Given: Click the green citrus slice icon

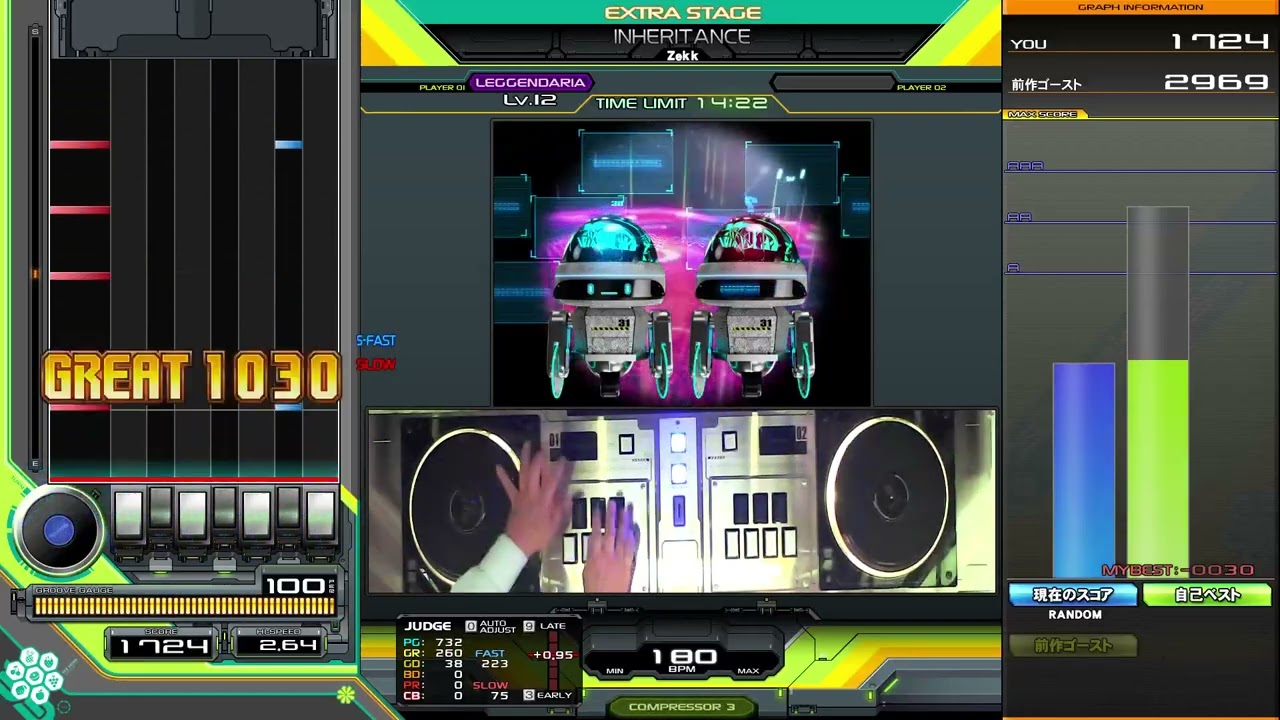Looking at the screenshot, I should [345, 694].
